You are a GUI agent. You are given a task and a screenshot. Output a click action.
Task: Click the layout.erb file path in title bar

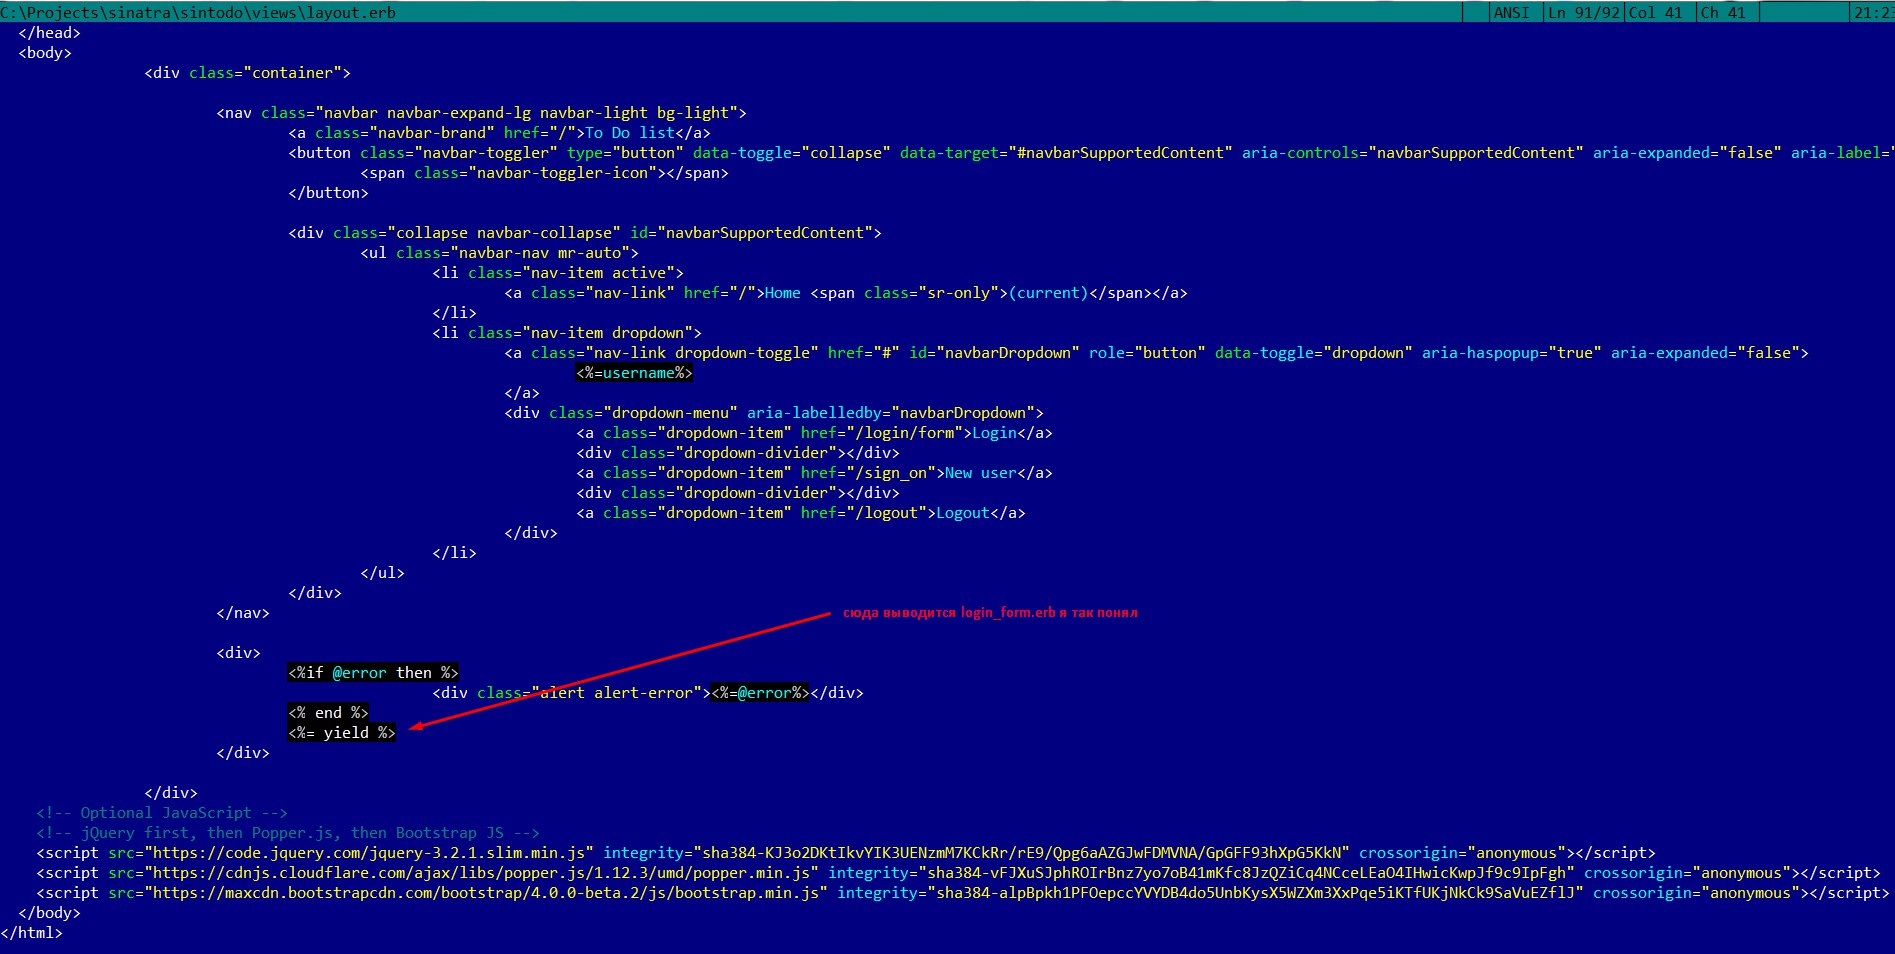tap(198, 12)
